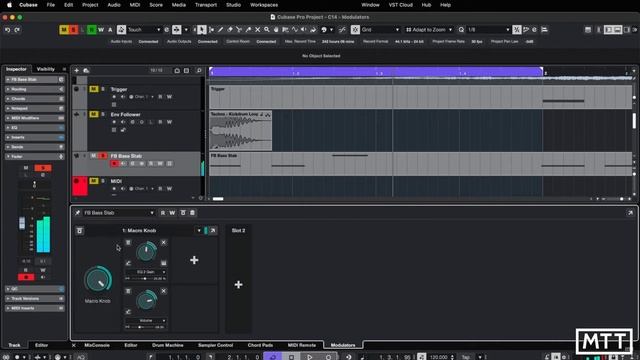Open track search magnifier in track list

199,71
